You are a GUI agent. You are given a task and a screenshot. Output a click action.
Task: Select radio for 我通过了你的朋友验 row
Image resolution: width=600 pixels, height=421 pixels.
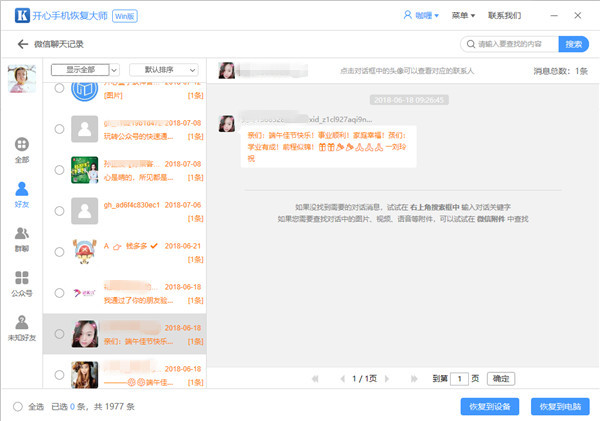[59, 293]
